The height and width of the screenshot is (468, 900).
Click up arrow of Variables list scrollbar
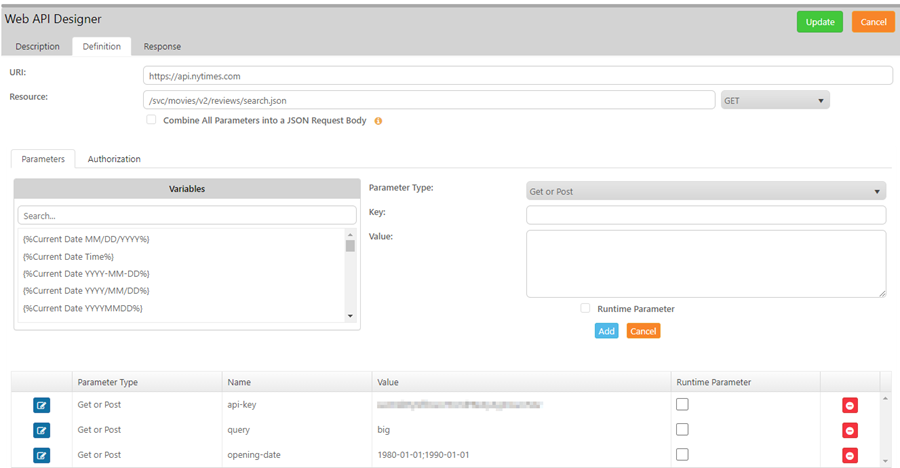coord(350,234)
